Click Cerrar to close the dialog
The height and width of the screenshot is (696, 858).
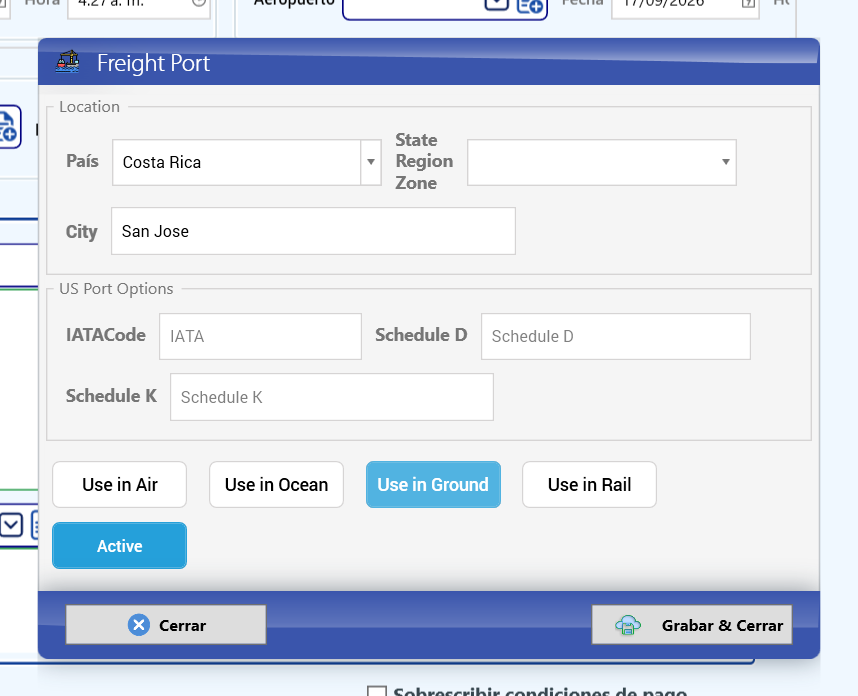(166, 625)
